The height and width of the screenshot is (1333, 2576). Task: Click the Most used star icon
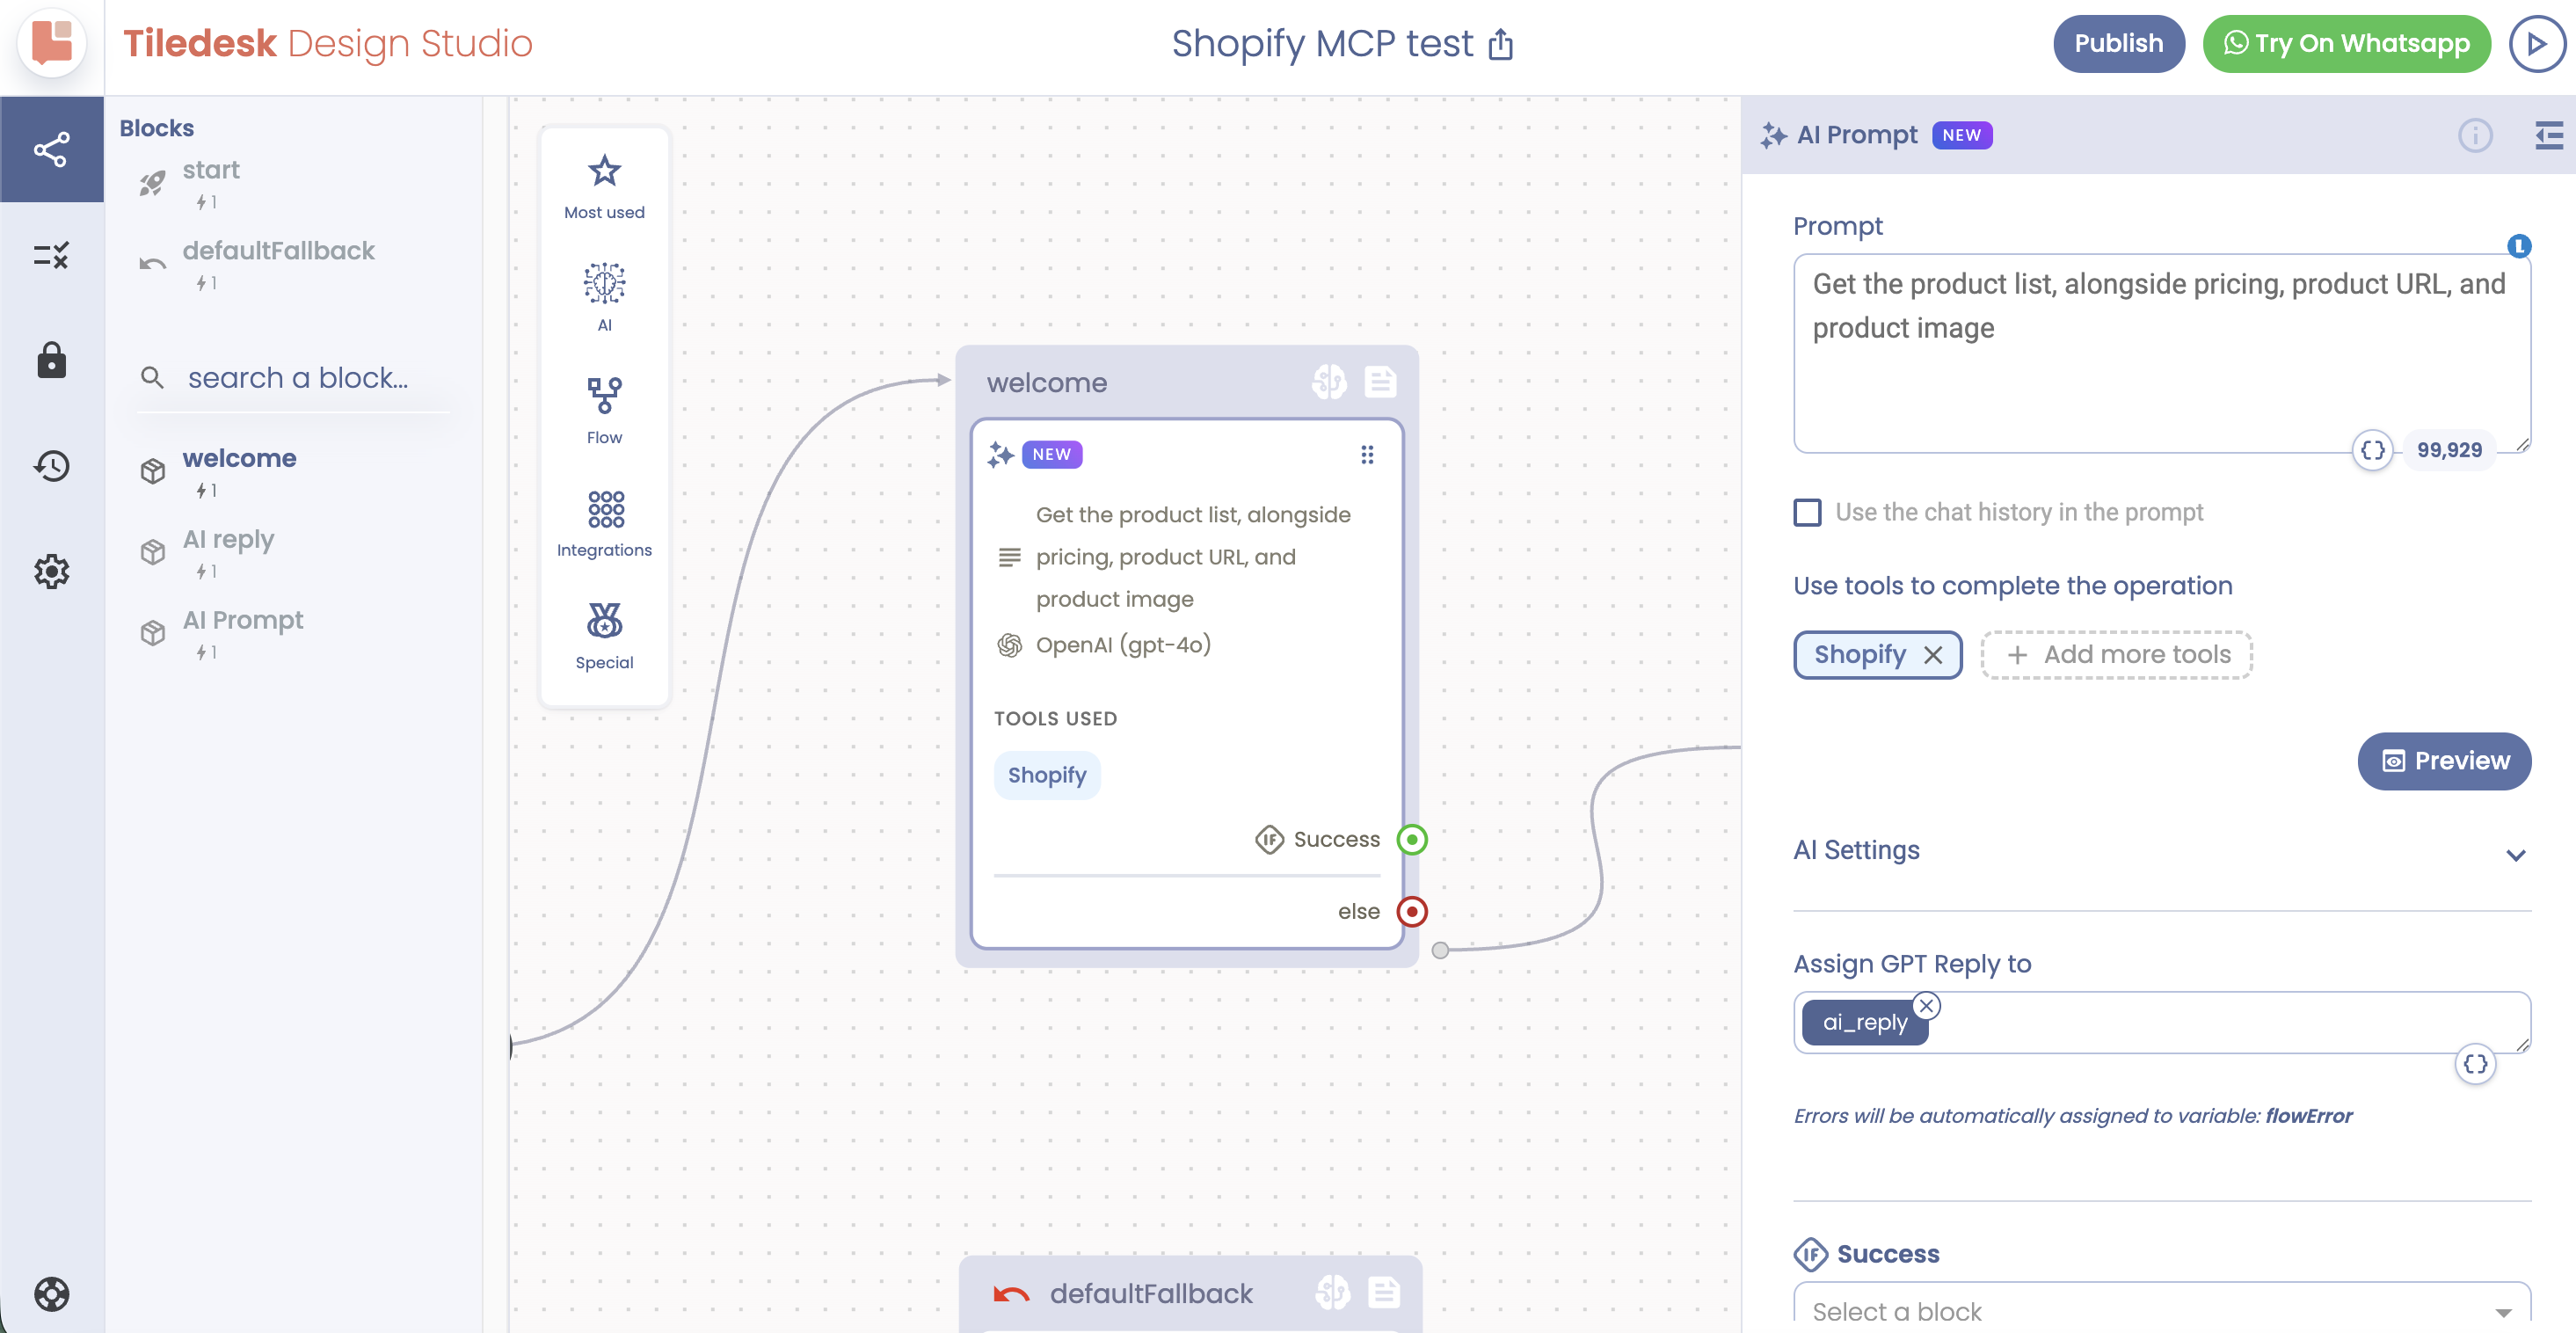604,171
